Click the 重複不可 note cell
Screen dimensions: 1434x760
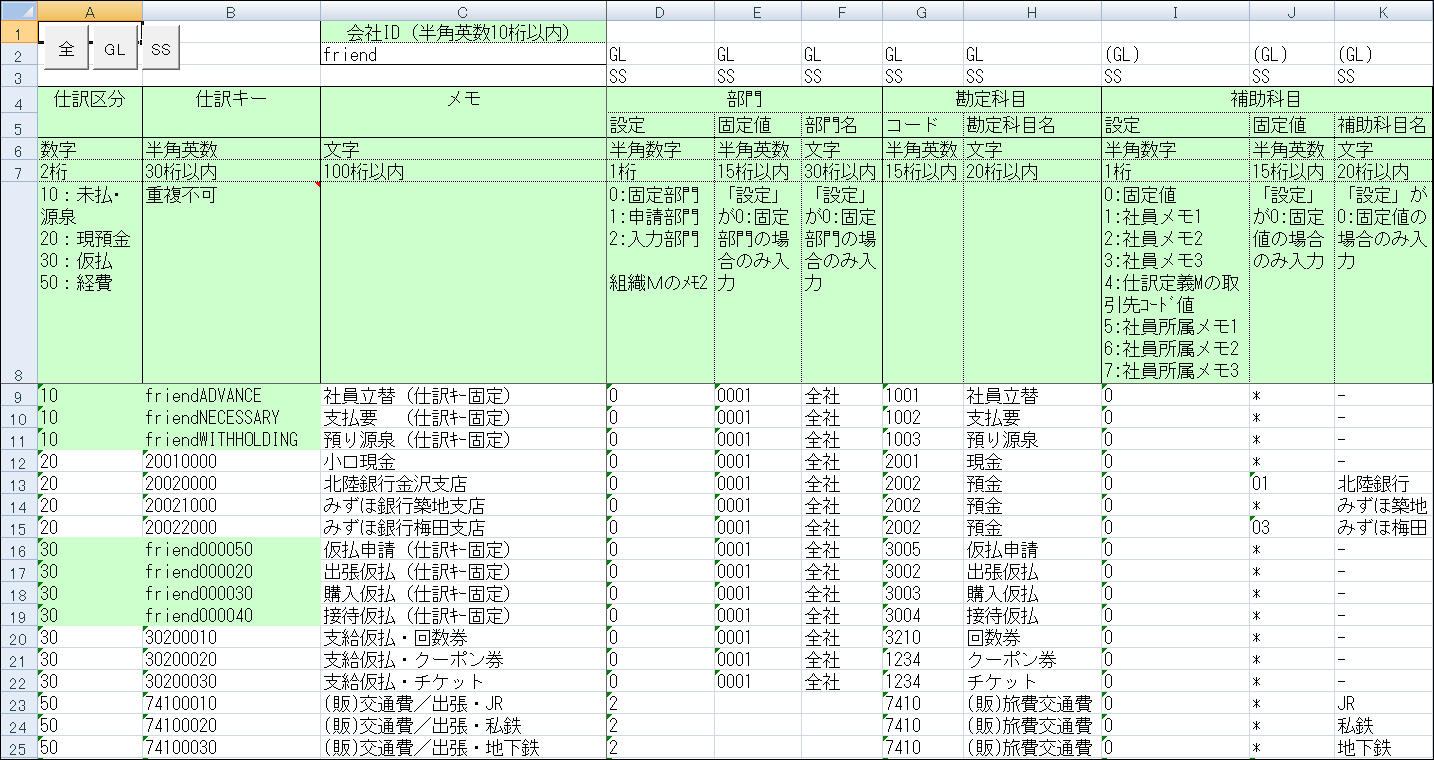[231, 283]
